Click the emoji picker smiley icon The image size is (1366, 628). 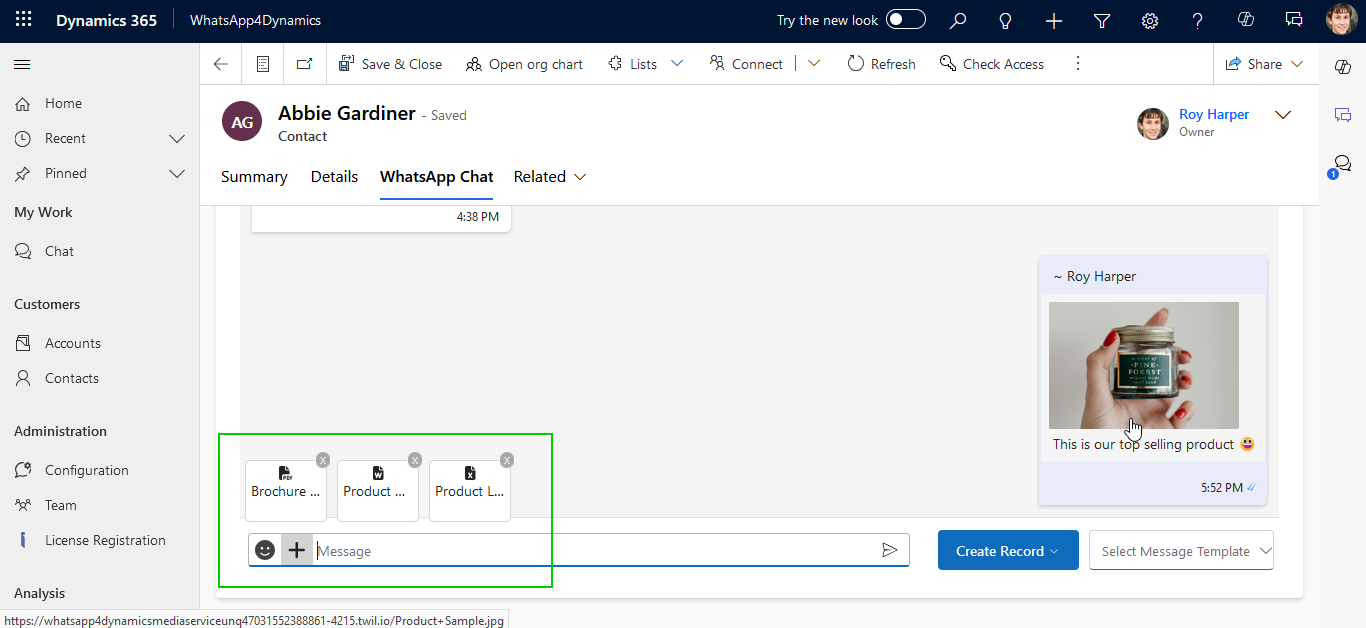pos(265,550)
